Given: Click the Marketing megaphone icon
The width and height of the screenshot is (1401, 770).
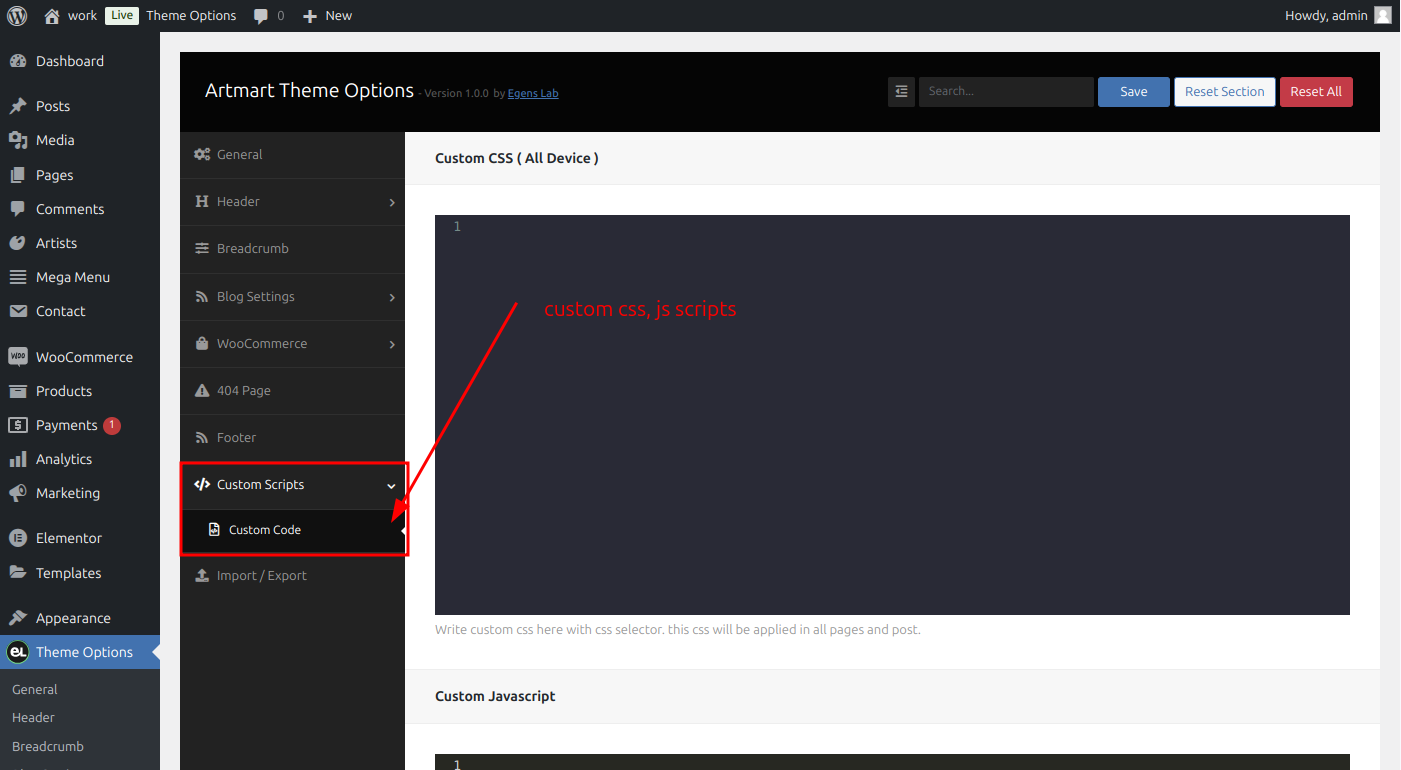Looking at the screenshot, I should point(18,493).
